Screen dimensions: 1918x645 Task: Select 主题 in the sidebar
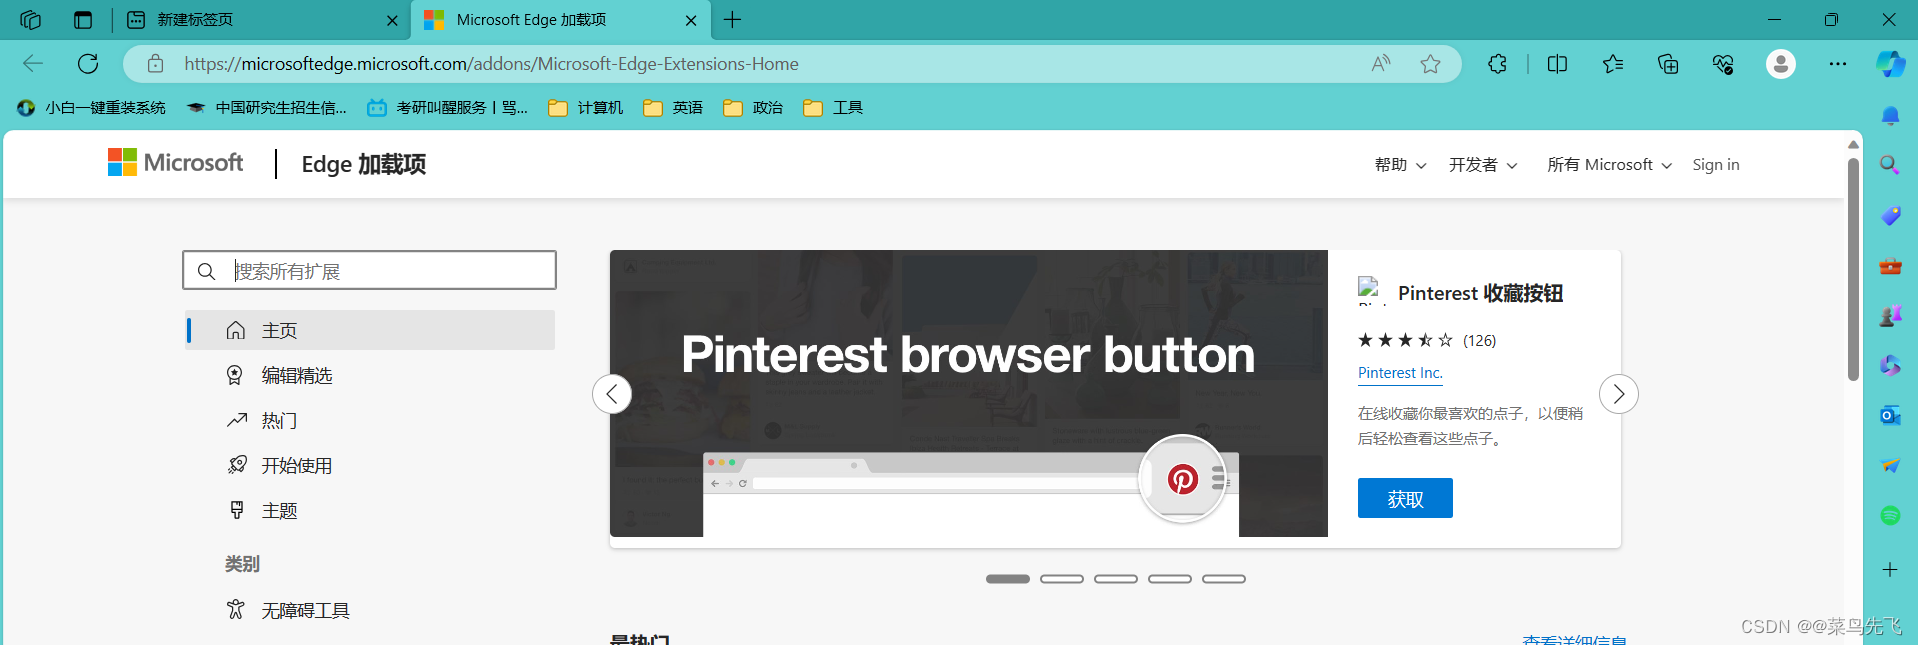[x=371, y=510]
